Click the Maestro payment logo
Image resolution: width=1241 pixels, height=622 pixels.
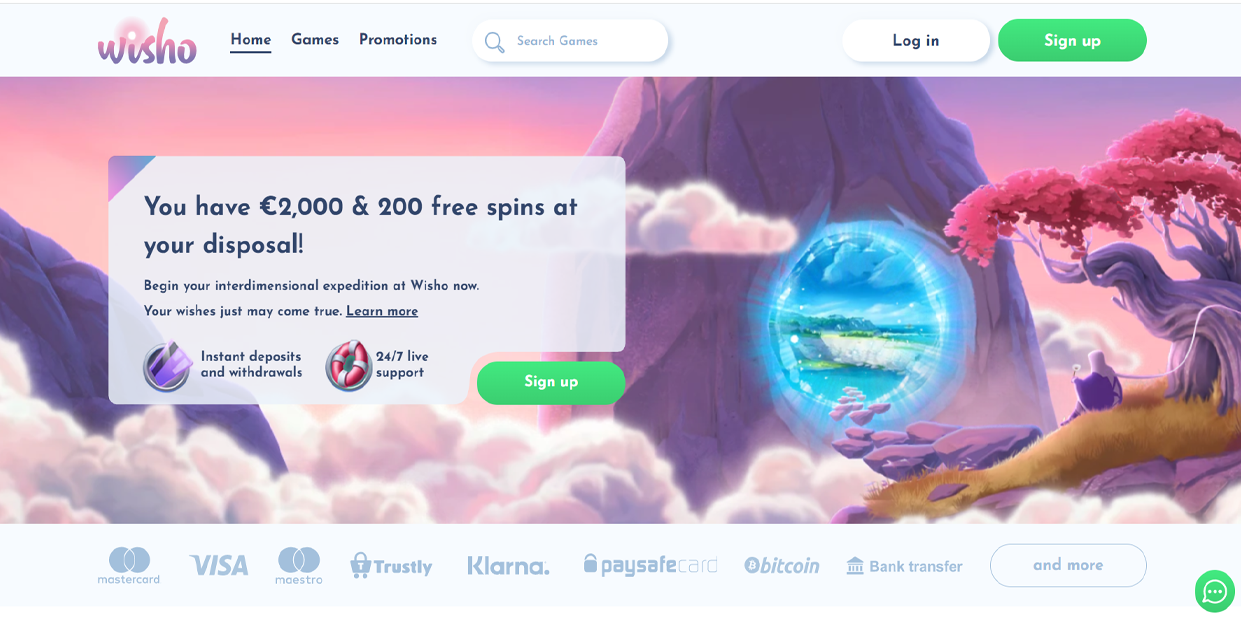click(x=299, y=565)
